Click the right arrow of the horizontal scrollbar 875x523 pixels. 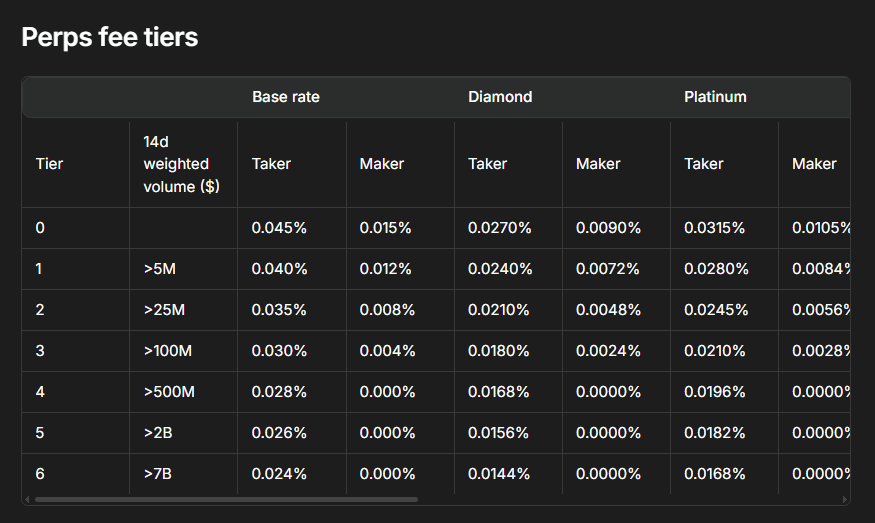tap(844, 498)
